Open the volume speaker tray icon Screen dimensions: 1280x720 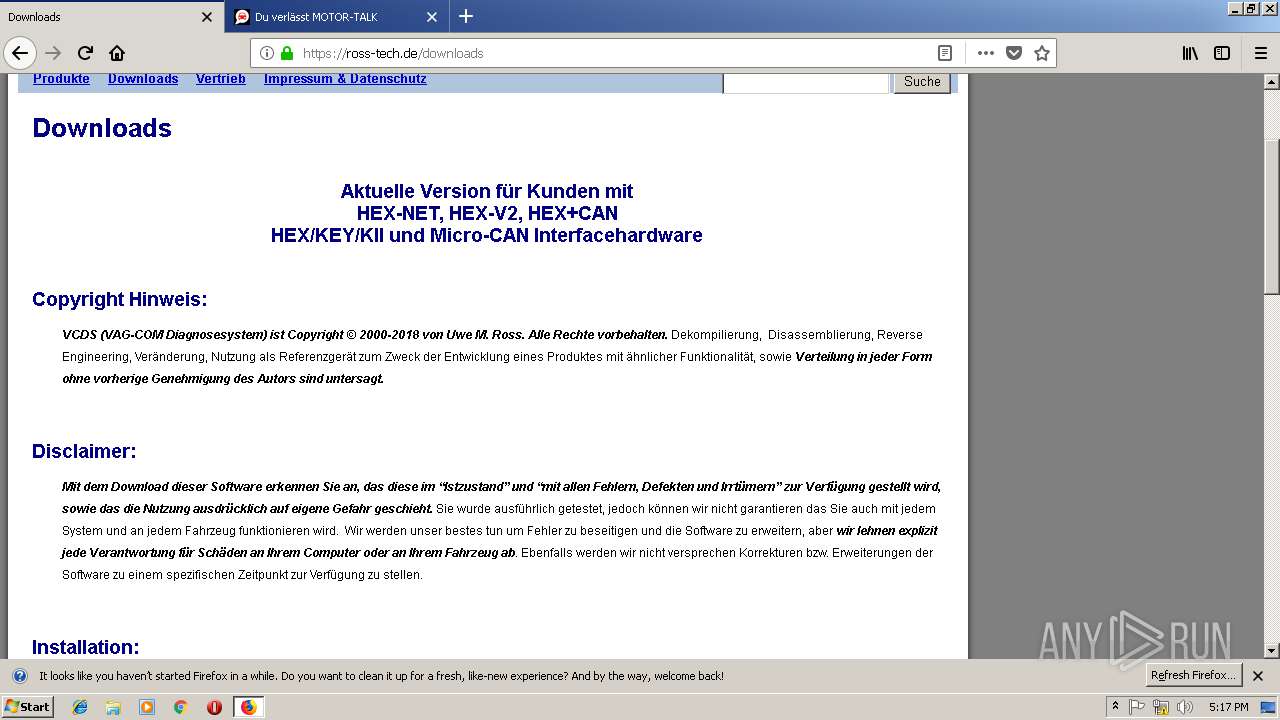tap(1185, 707)
